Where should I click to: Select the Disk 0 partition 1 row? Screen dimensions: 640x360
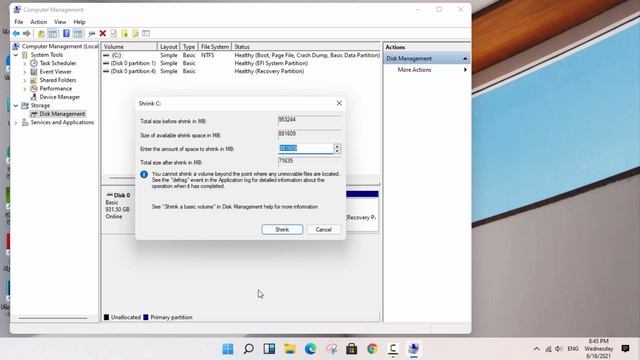(x=241, y=63)
